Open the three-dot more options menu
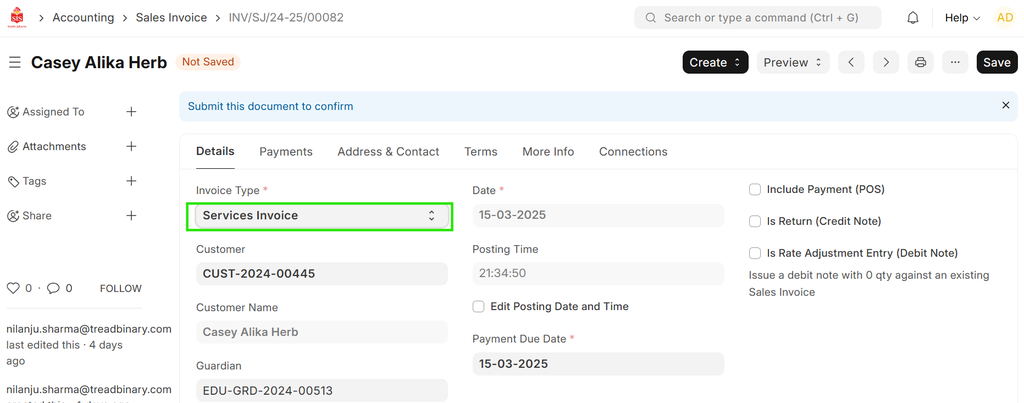 pos(955,62)
